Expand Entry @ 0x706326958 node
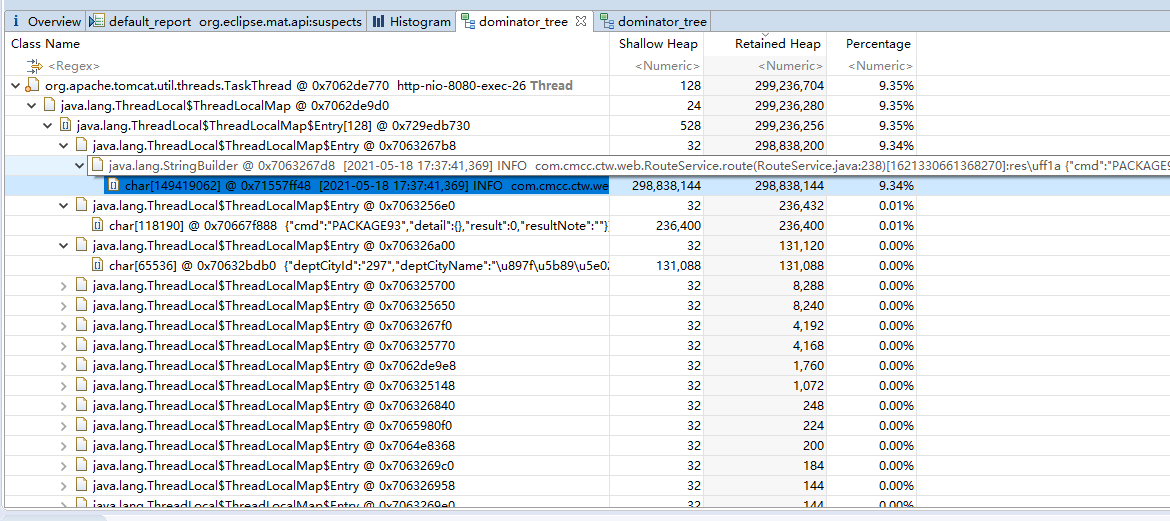This screenshot has width=1170, height=521. click(x=63, y=486)
